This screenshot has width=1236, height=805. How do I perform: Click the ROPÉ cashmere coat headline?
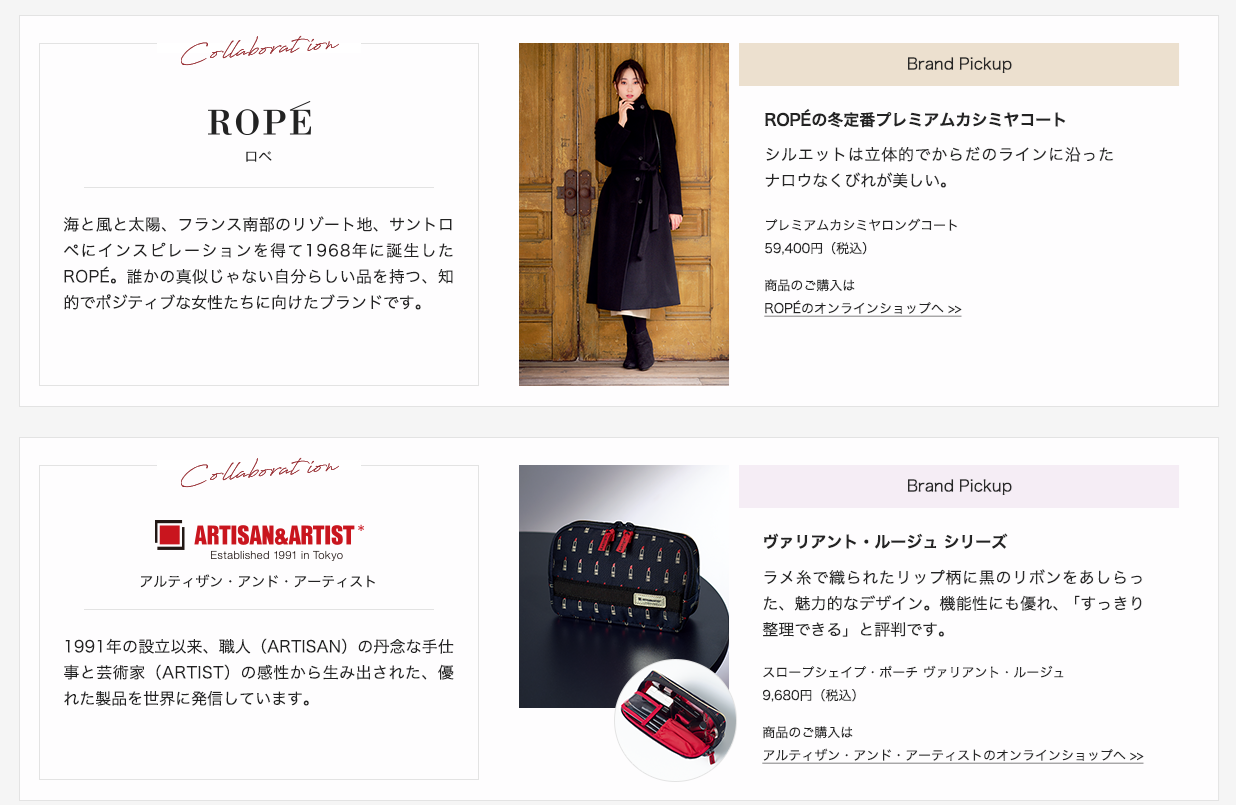[915, 120]
